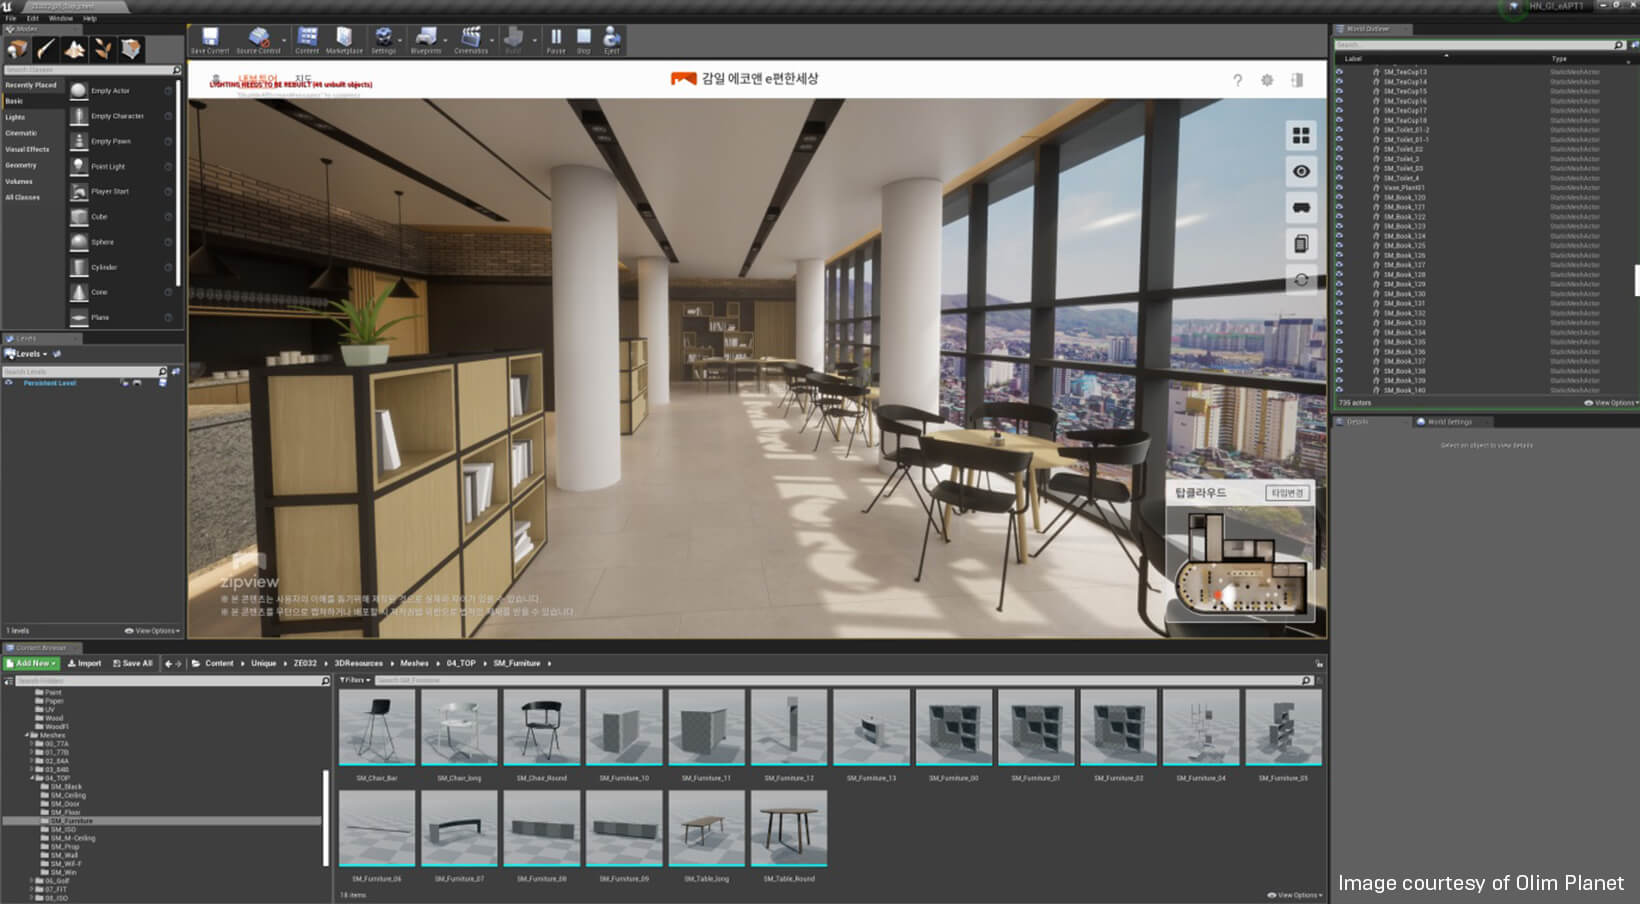Open View Options in World Outliner

(1612, 403)
